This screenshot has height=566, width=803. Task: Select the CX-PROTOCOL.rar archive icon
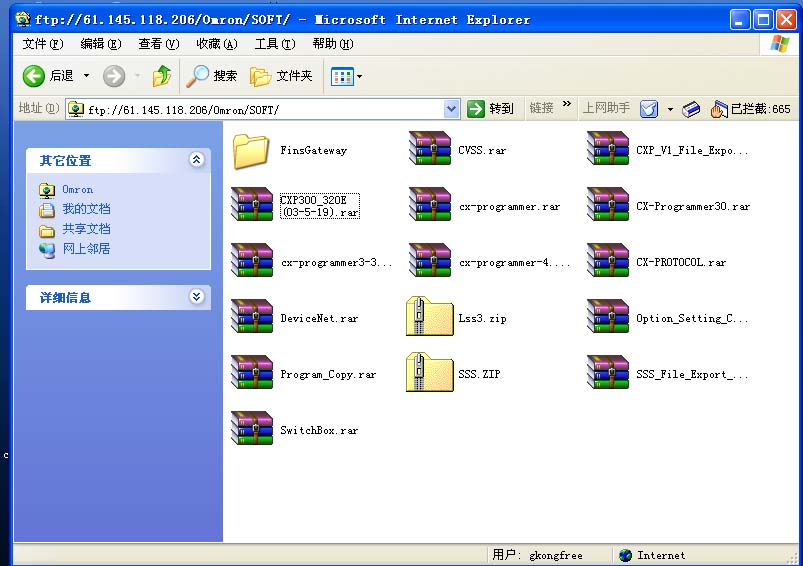608,260
